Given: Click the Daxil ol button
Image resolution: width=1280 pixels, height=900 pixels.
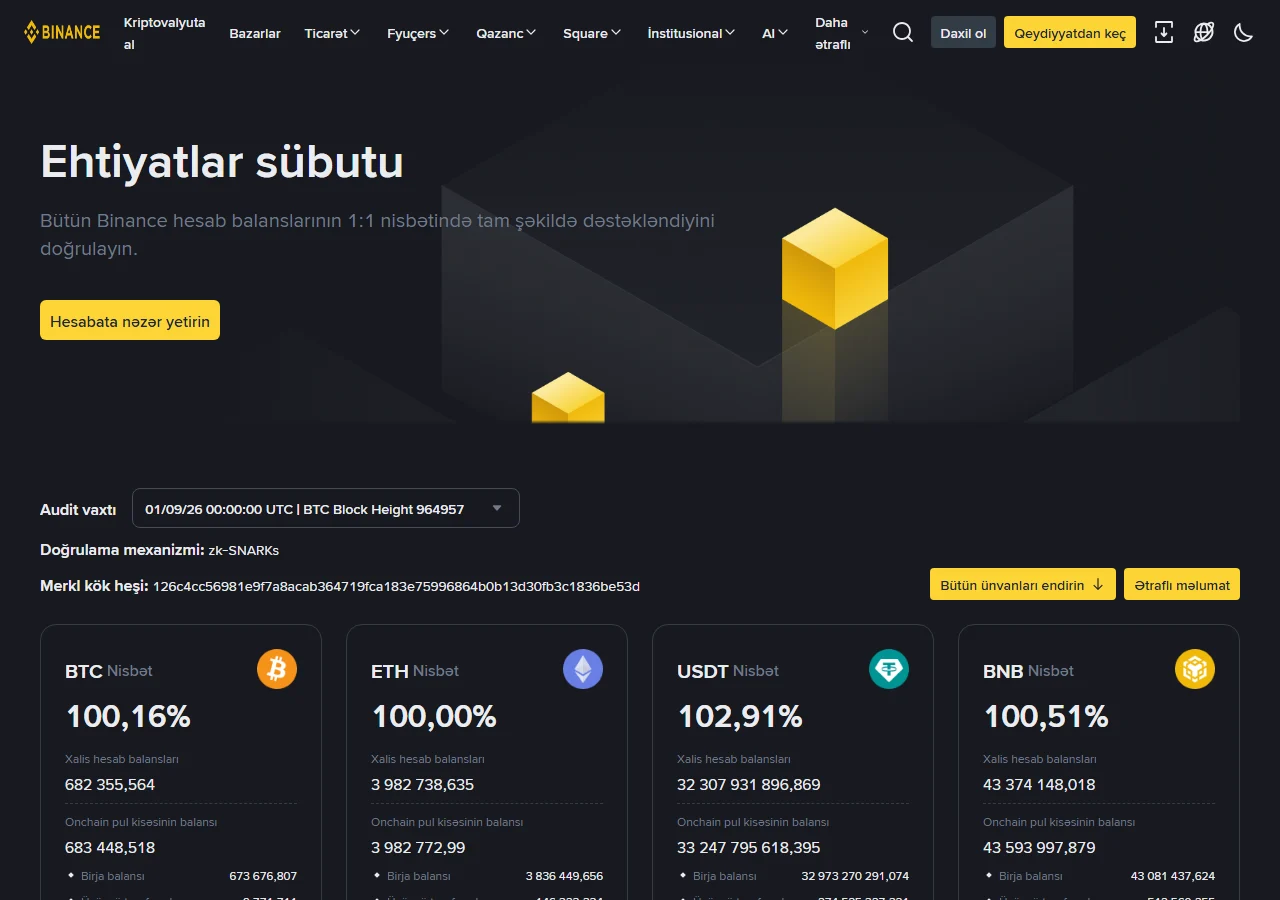Looking at the screenshot, I should click(x=963, y=32).
